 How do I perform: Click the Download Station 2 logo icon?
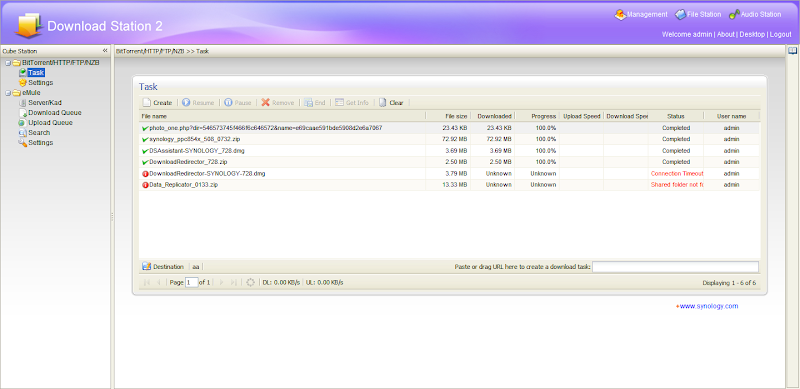tap(28, 25)
